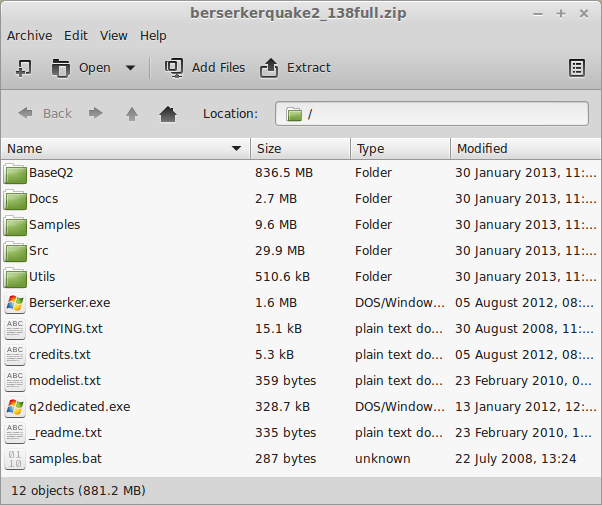Select the Berserker.exe file name
Viewport: 602px width, 505px height.
(70, 303)
